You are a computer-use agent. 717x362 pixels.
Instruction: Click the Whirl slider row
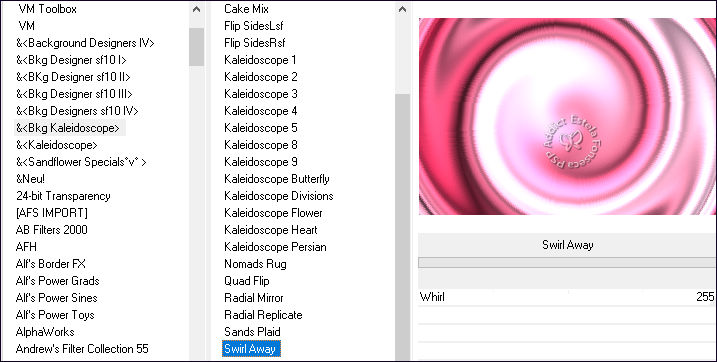(567, 297)
